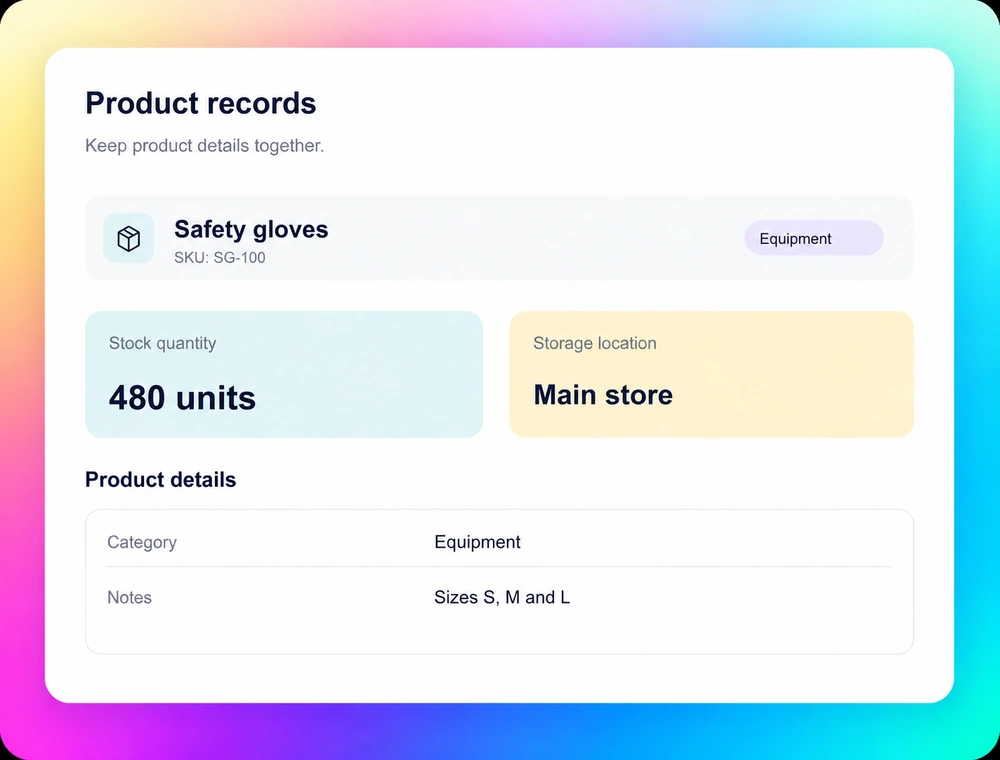The height and width of the screenshot is (760, 1000).
Task: Click the Product records page title
Action: [200, 103]
